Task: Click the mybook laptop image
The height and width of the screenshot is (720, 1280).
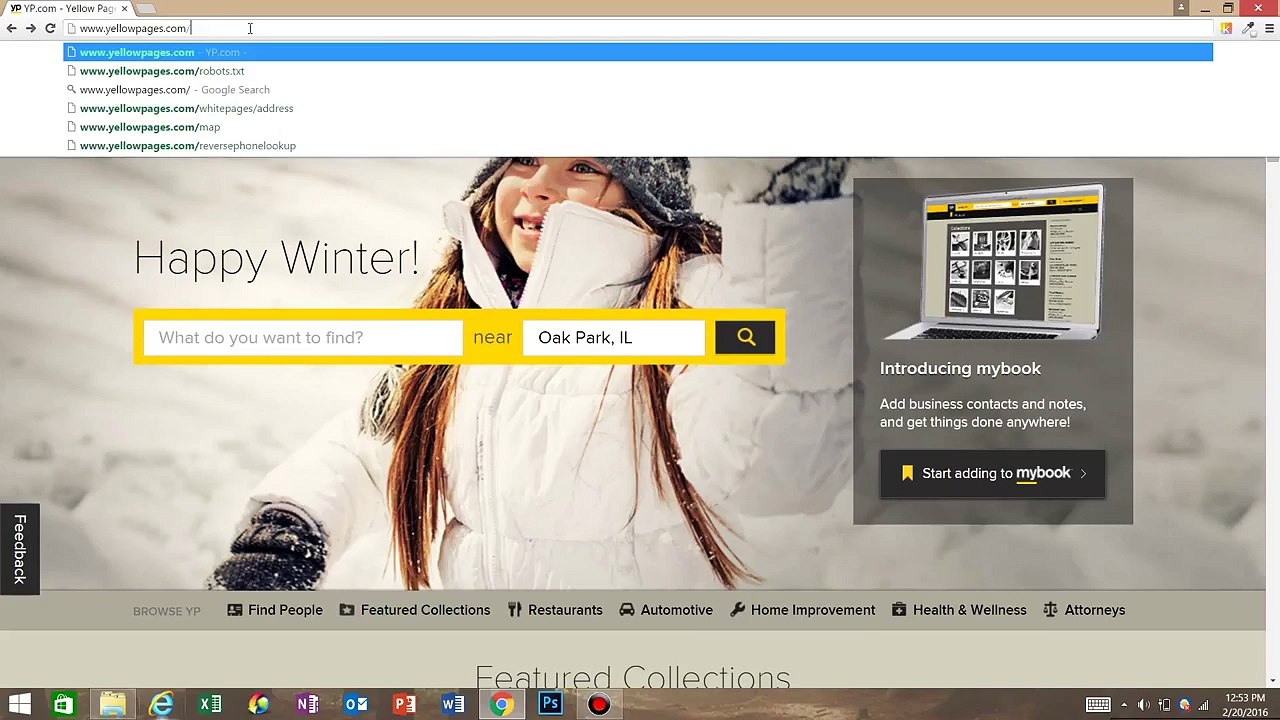Action: [994, 262]
